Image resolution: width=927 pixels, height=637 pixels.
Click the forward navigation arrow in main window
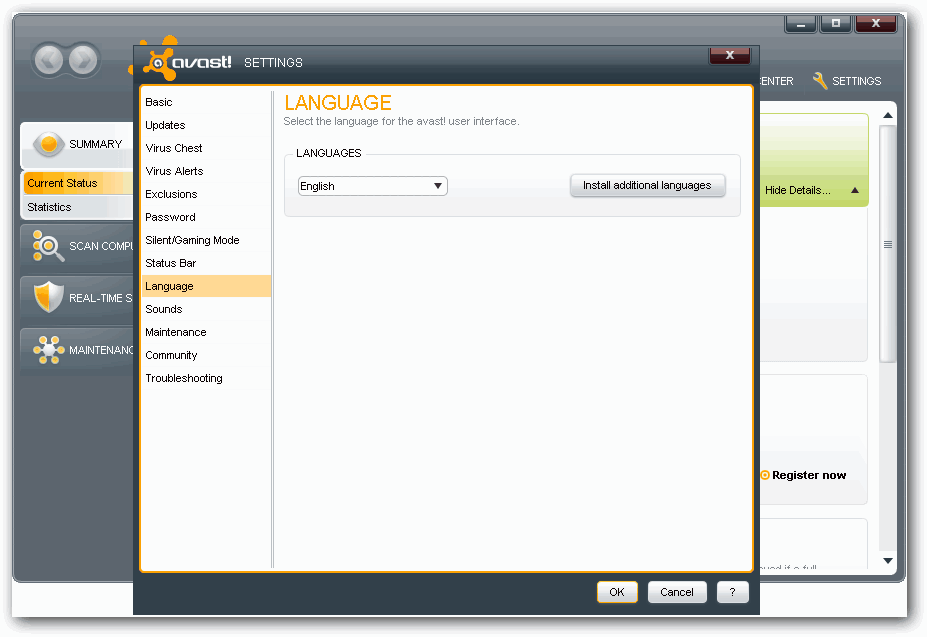(x=83, y=60)
